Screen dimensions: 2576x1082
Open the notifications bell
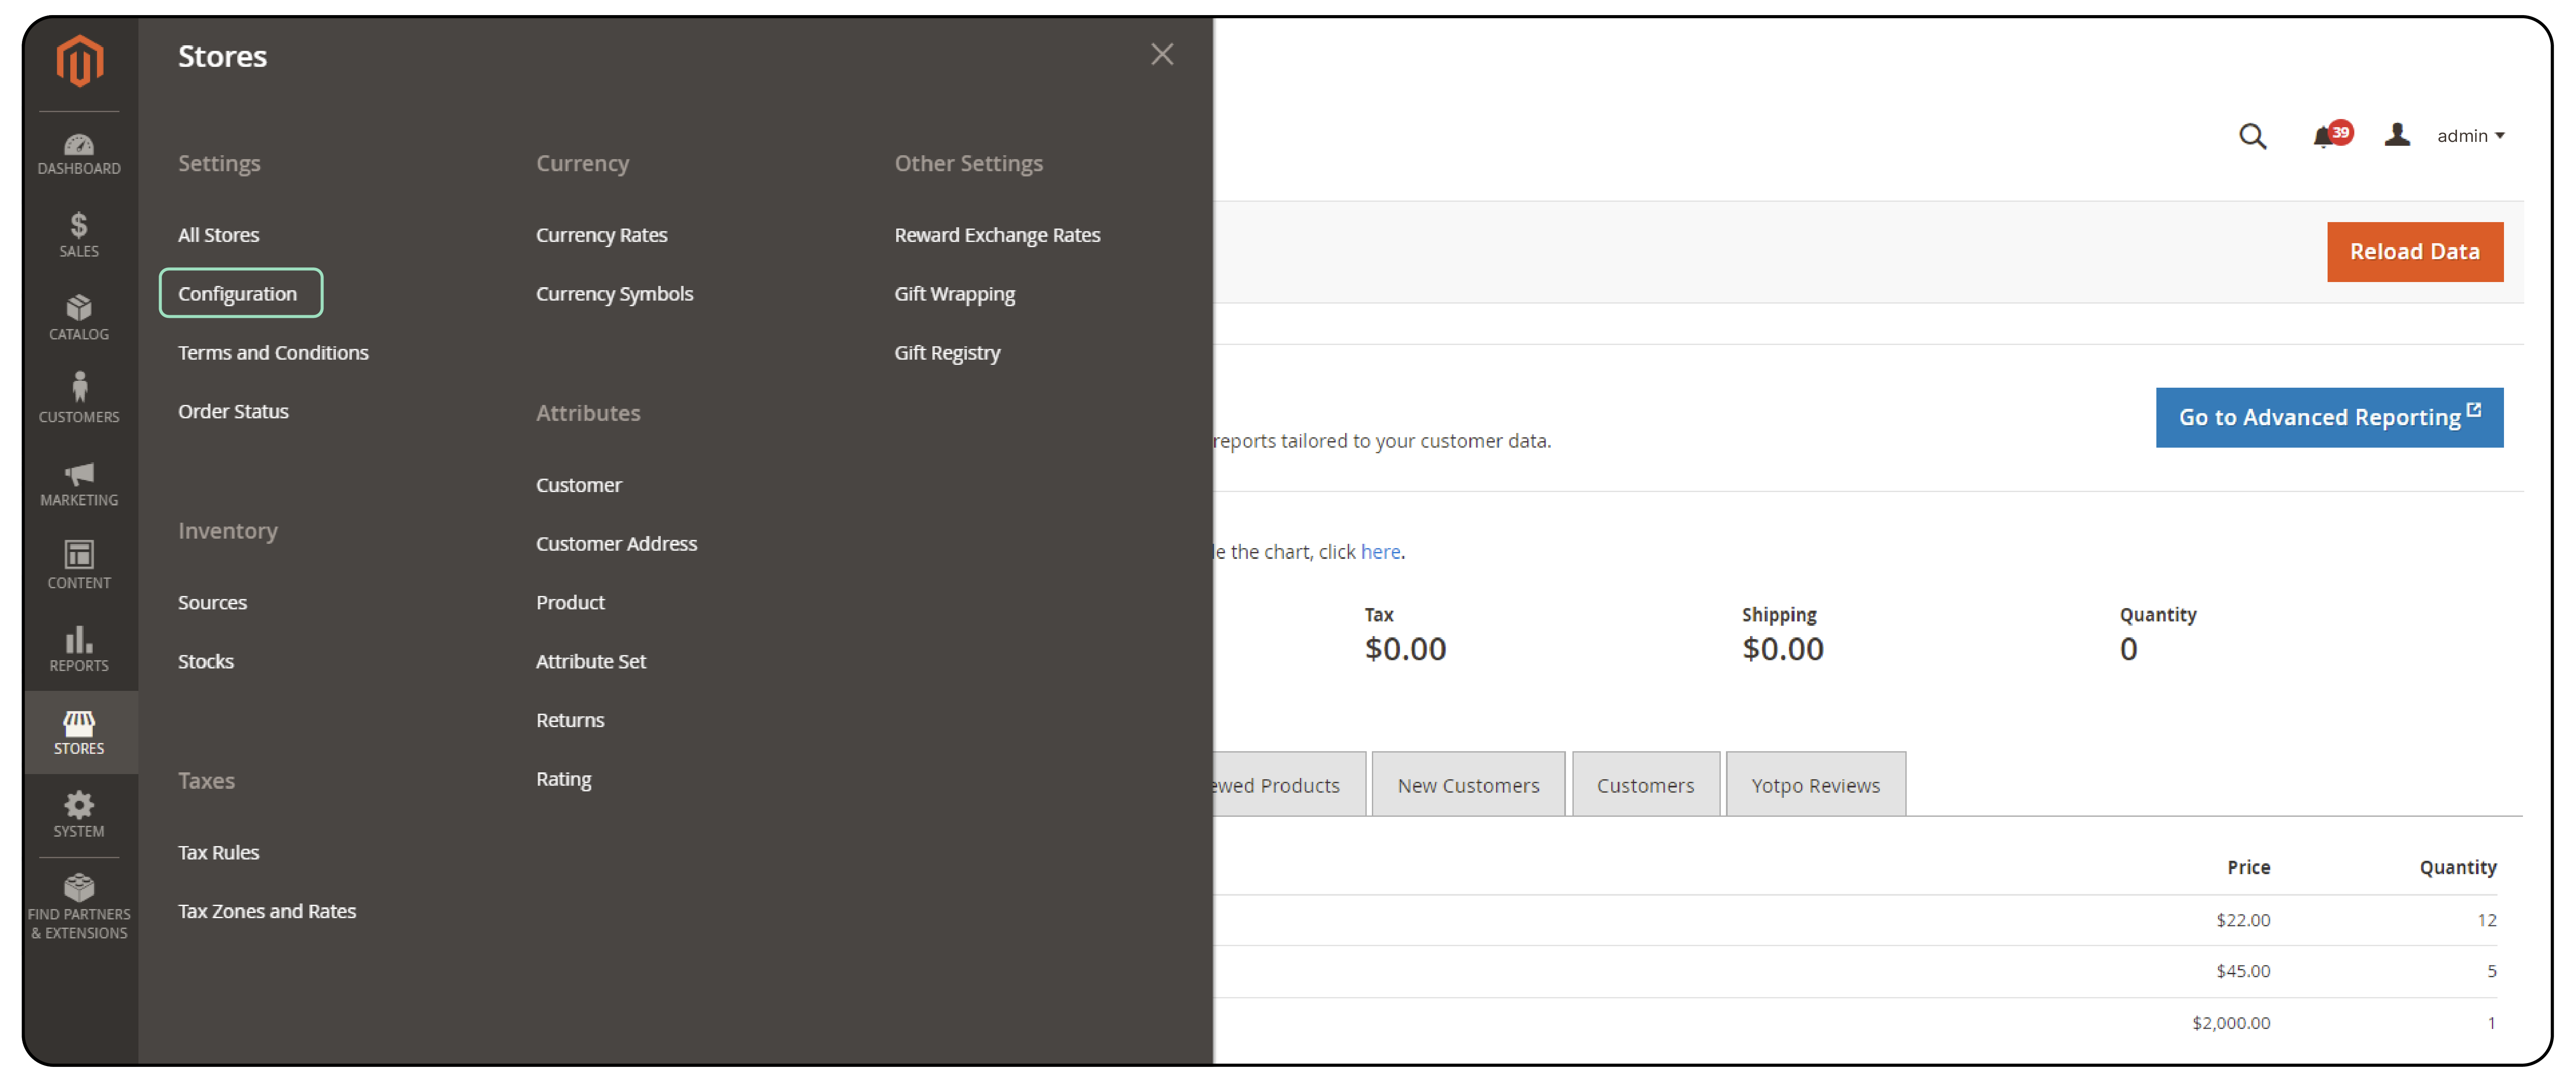pos(2331,135)
